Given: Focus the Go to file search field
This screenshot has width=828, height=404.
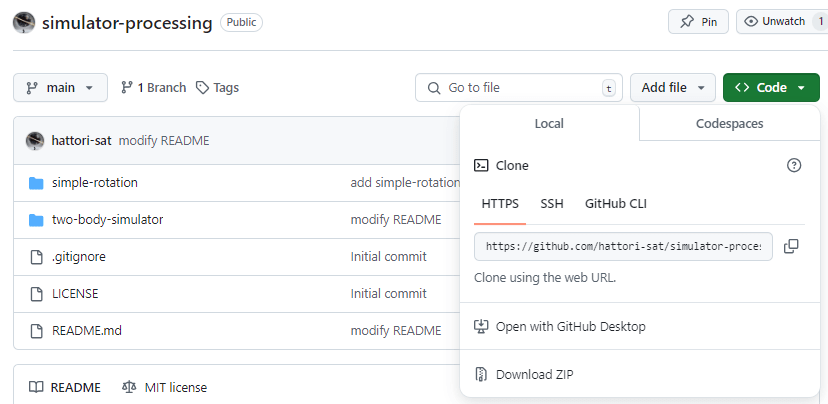Looking at the screenshot, I should [x=519, y=88].
